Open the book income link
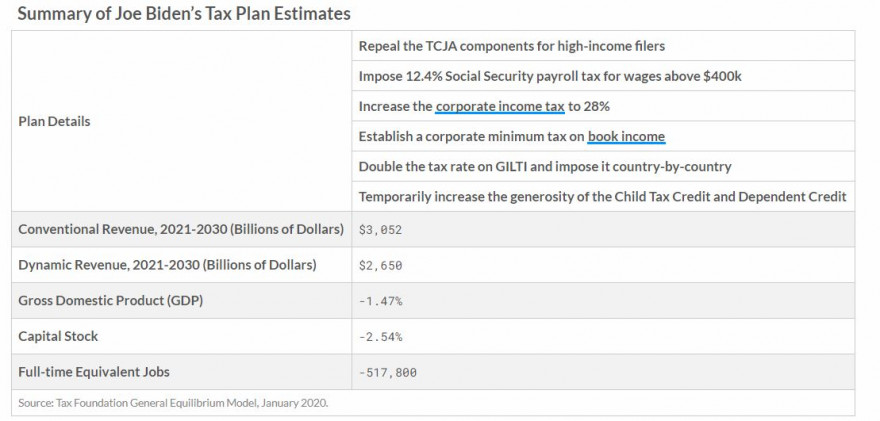Screen dimensions: 880x421 pyautogui.click(x=626, y=136)
